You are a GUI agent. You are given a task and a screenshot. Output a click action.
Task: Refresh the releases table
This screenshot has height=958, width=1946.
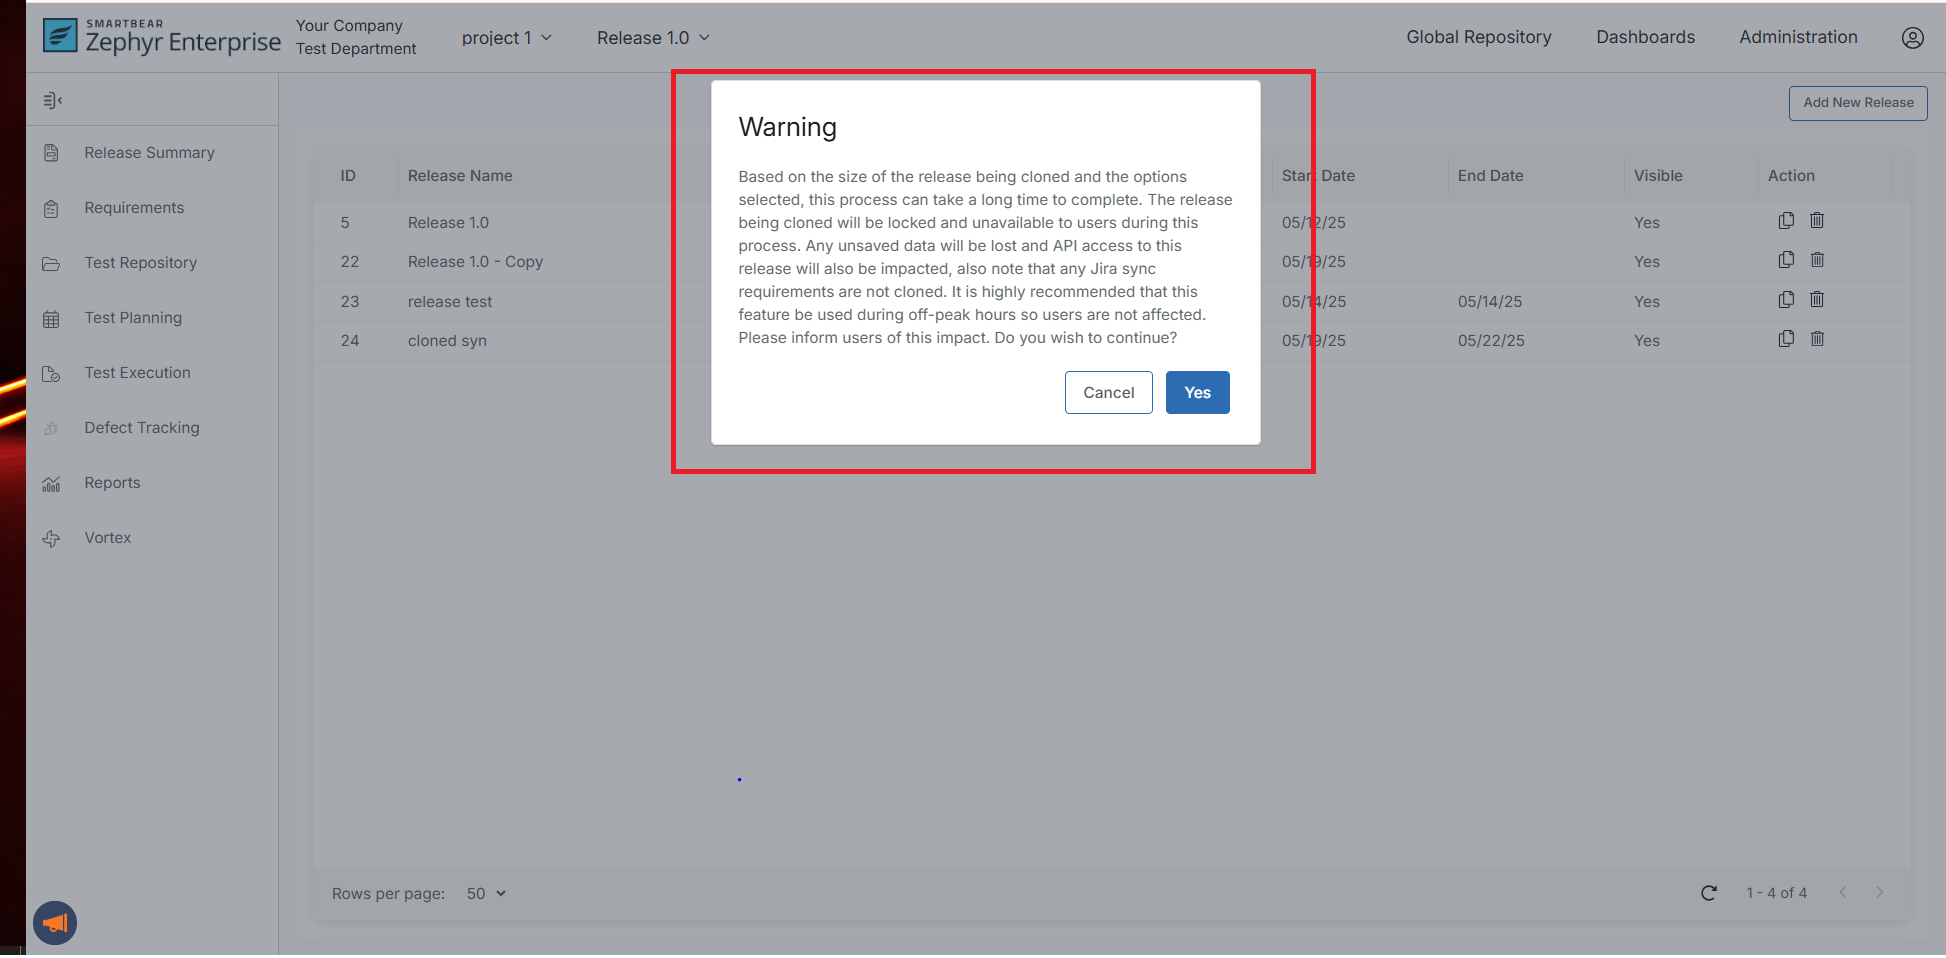click(x=1709, y=893)
